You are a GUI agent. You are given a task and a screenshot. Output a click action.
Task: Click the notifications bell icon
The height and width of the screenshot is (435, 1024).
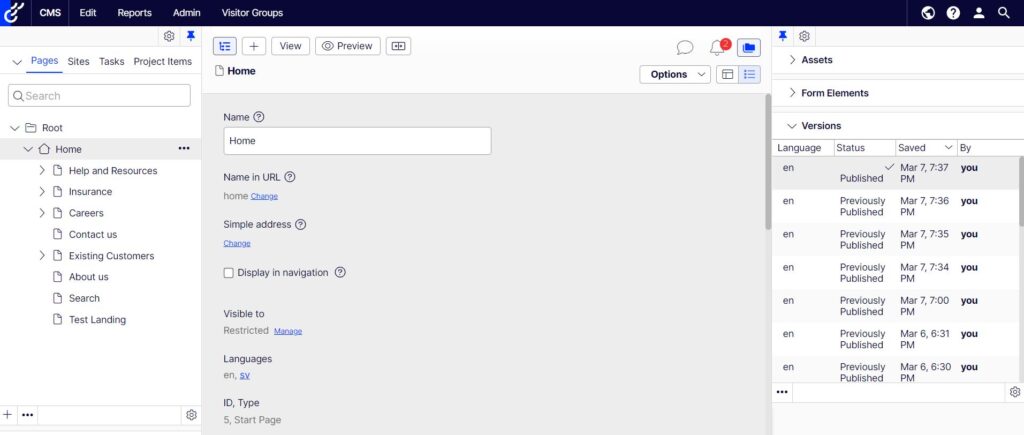[717, 48]
